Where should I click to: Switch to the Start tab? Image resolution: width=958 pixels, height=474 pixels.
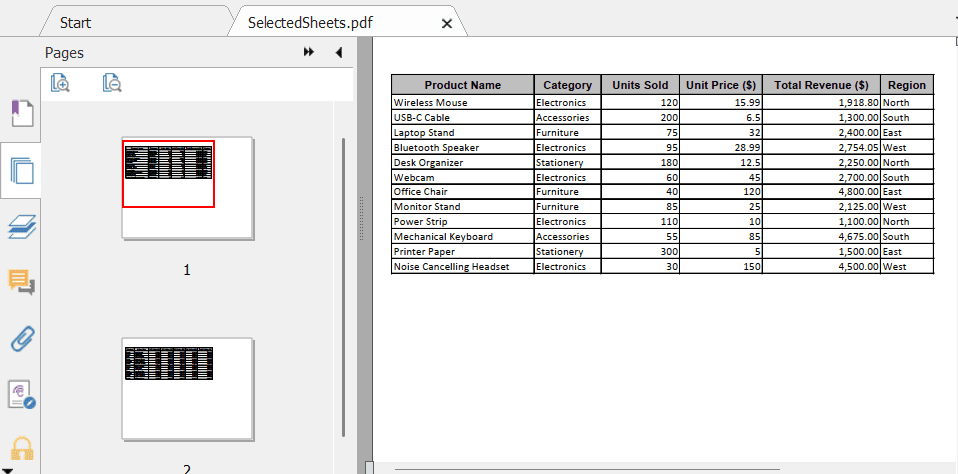(x=75, y=23)
